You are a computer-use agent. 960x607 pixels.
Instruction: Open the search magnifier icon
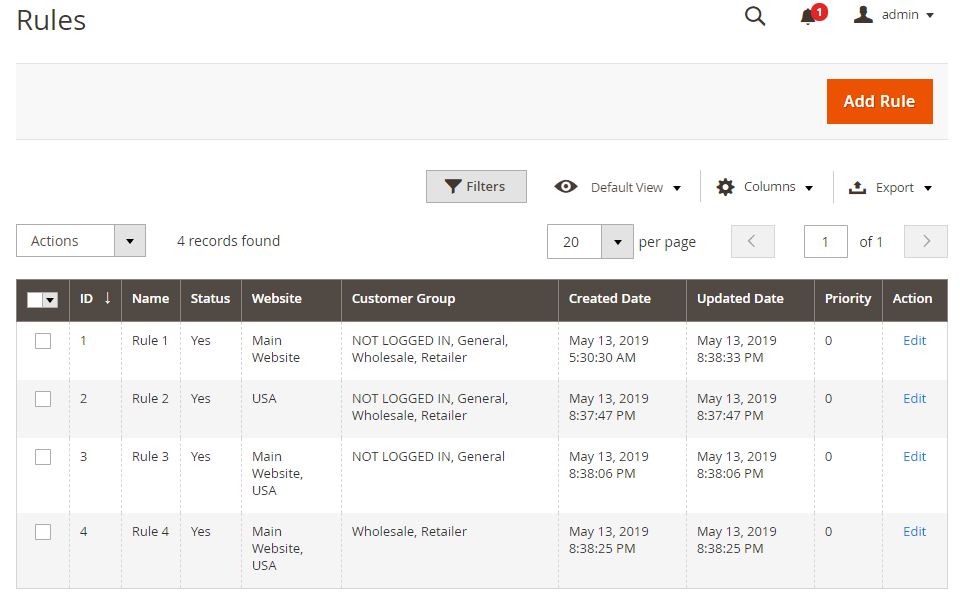[755, 16]
